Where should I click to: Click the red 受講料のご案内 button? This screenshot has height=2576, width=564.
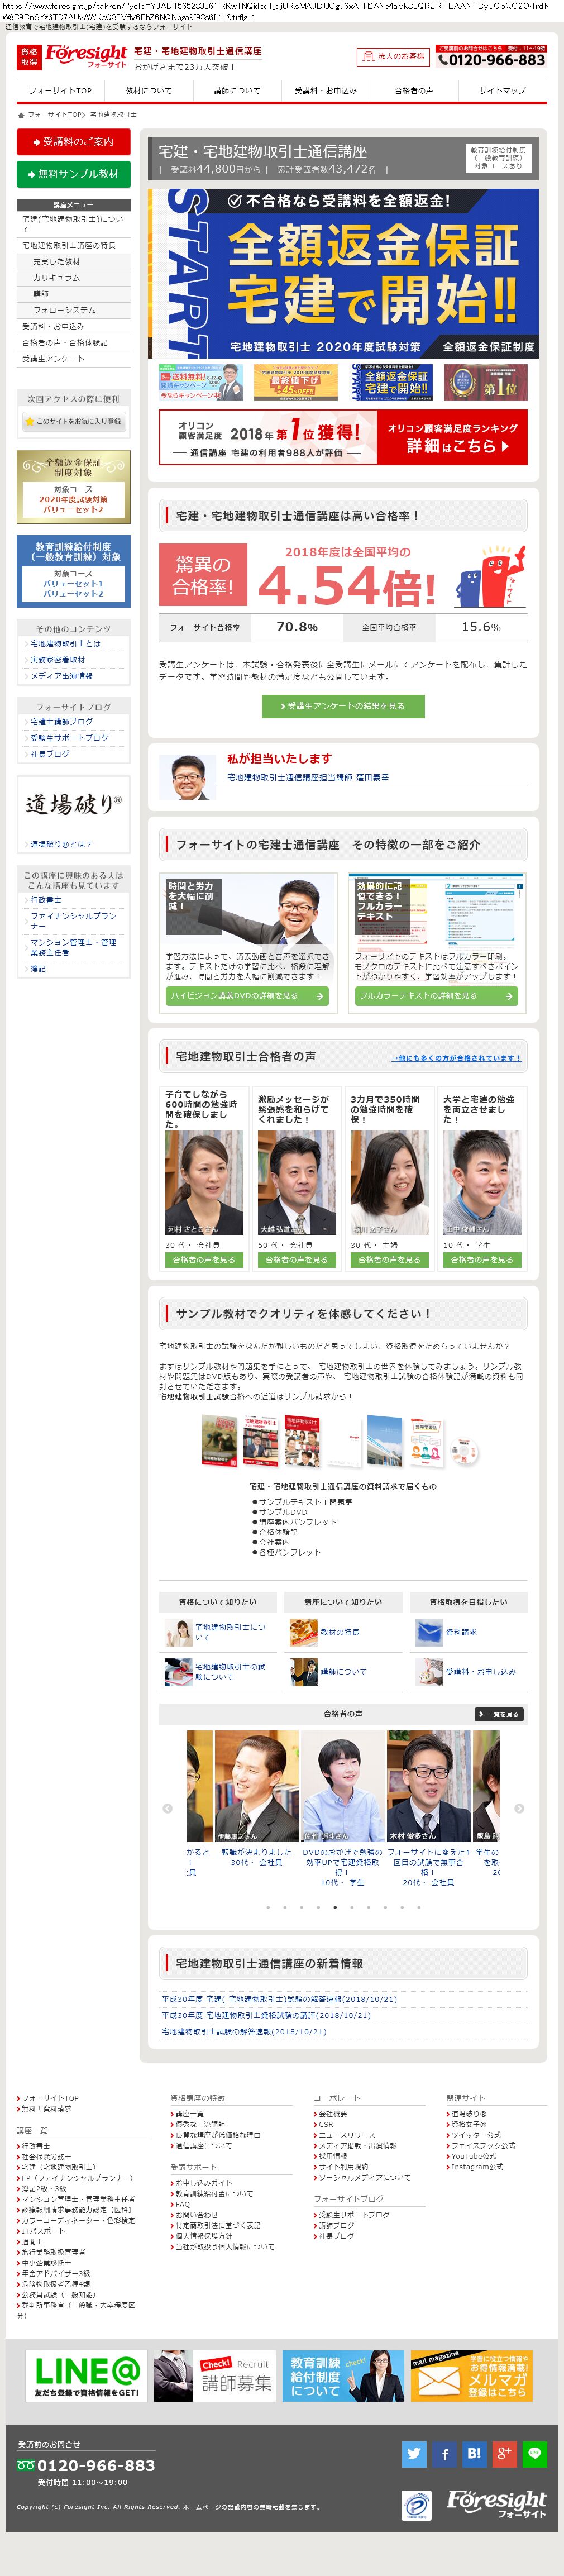coord(74,141)
